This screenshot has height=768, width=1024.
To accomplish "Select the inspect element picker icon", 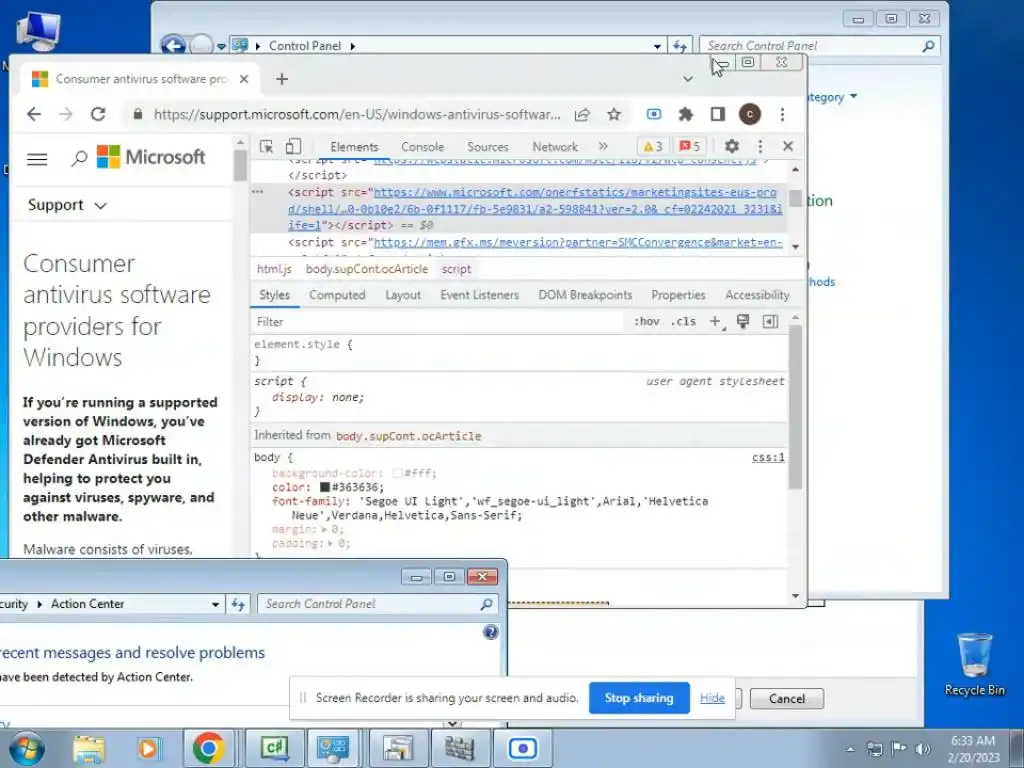I will click(x=266, y=146).
